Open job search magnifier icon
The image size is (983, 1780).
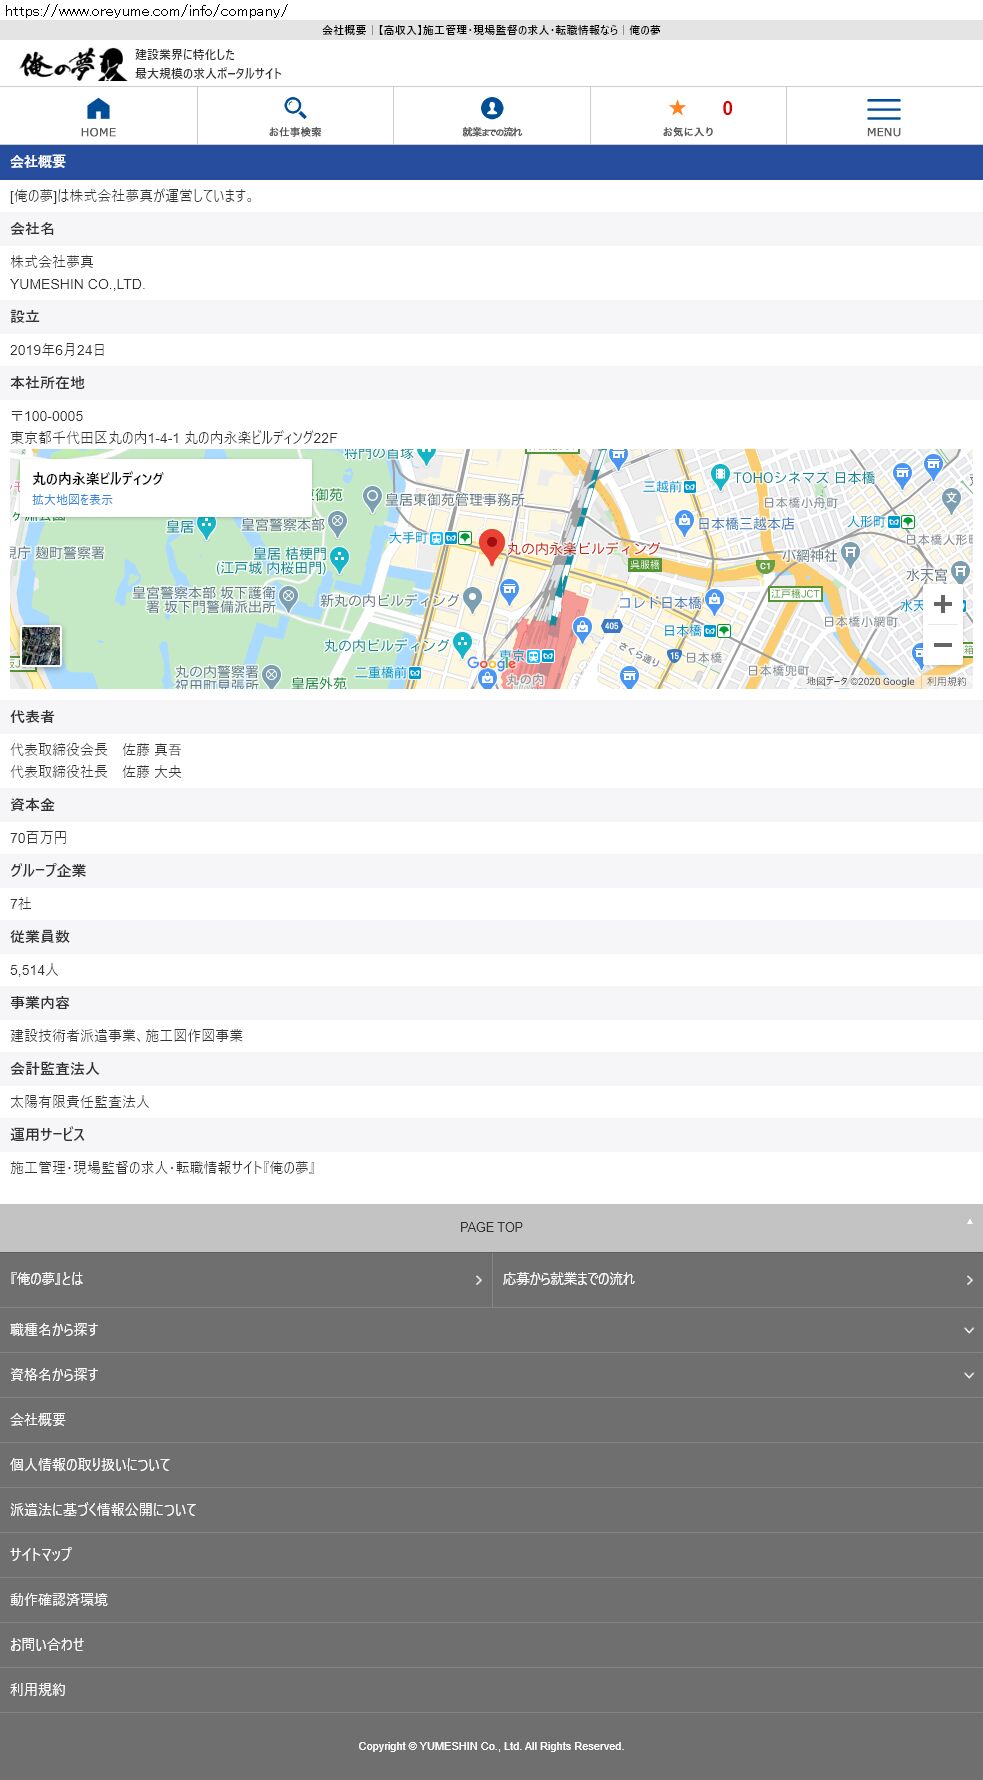click(x=295, y=108)
